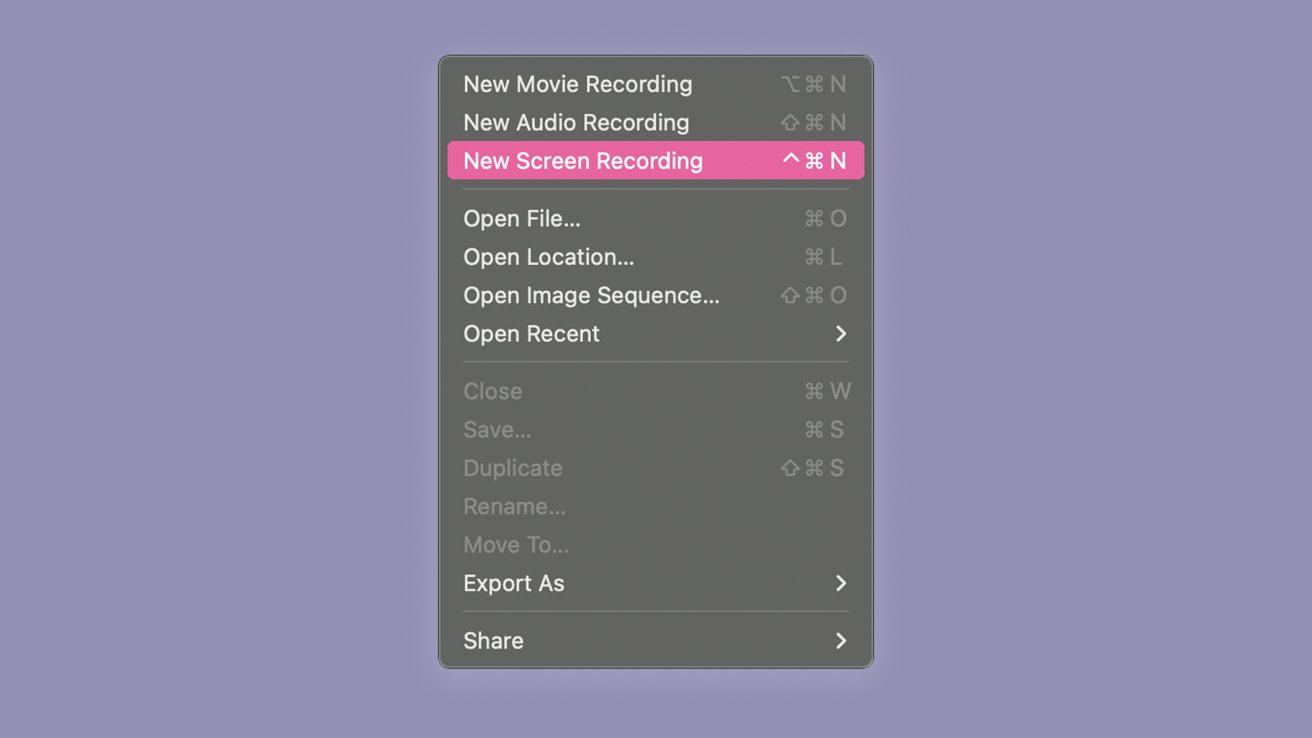Select Open Image Sequence...
This screenshot has height=738, width=1312.
590,295
